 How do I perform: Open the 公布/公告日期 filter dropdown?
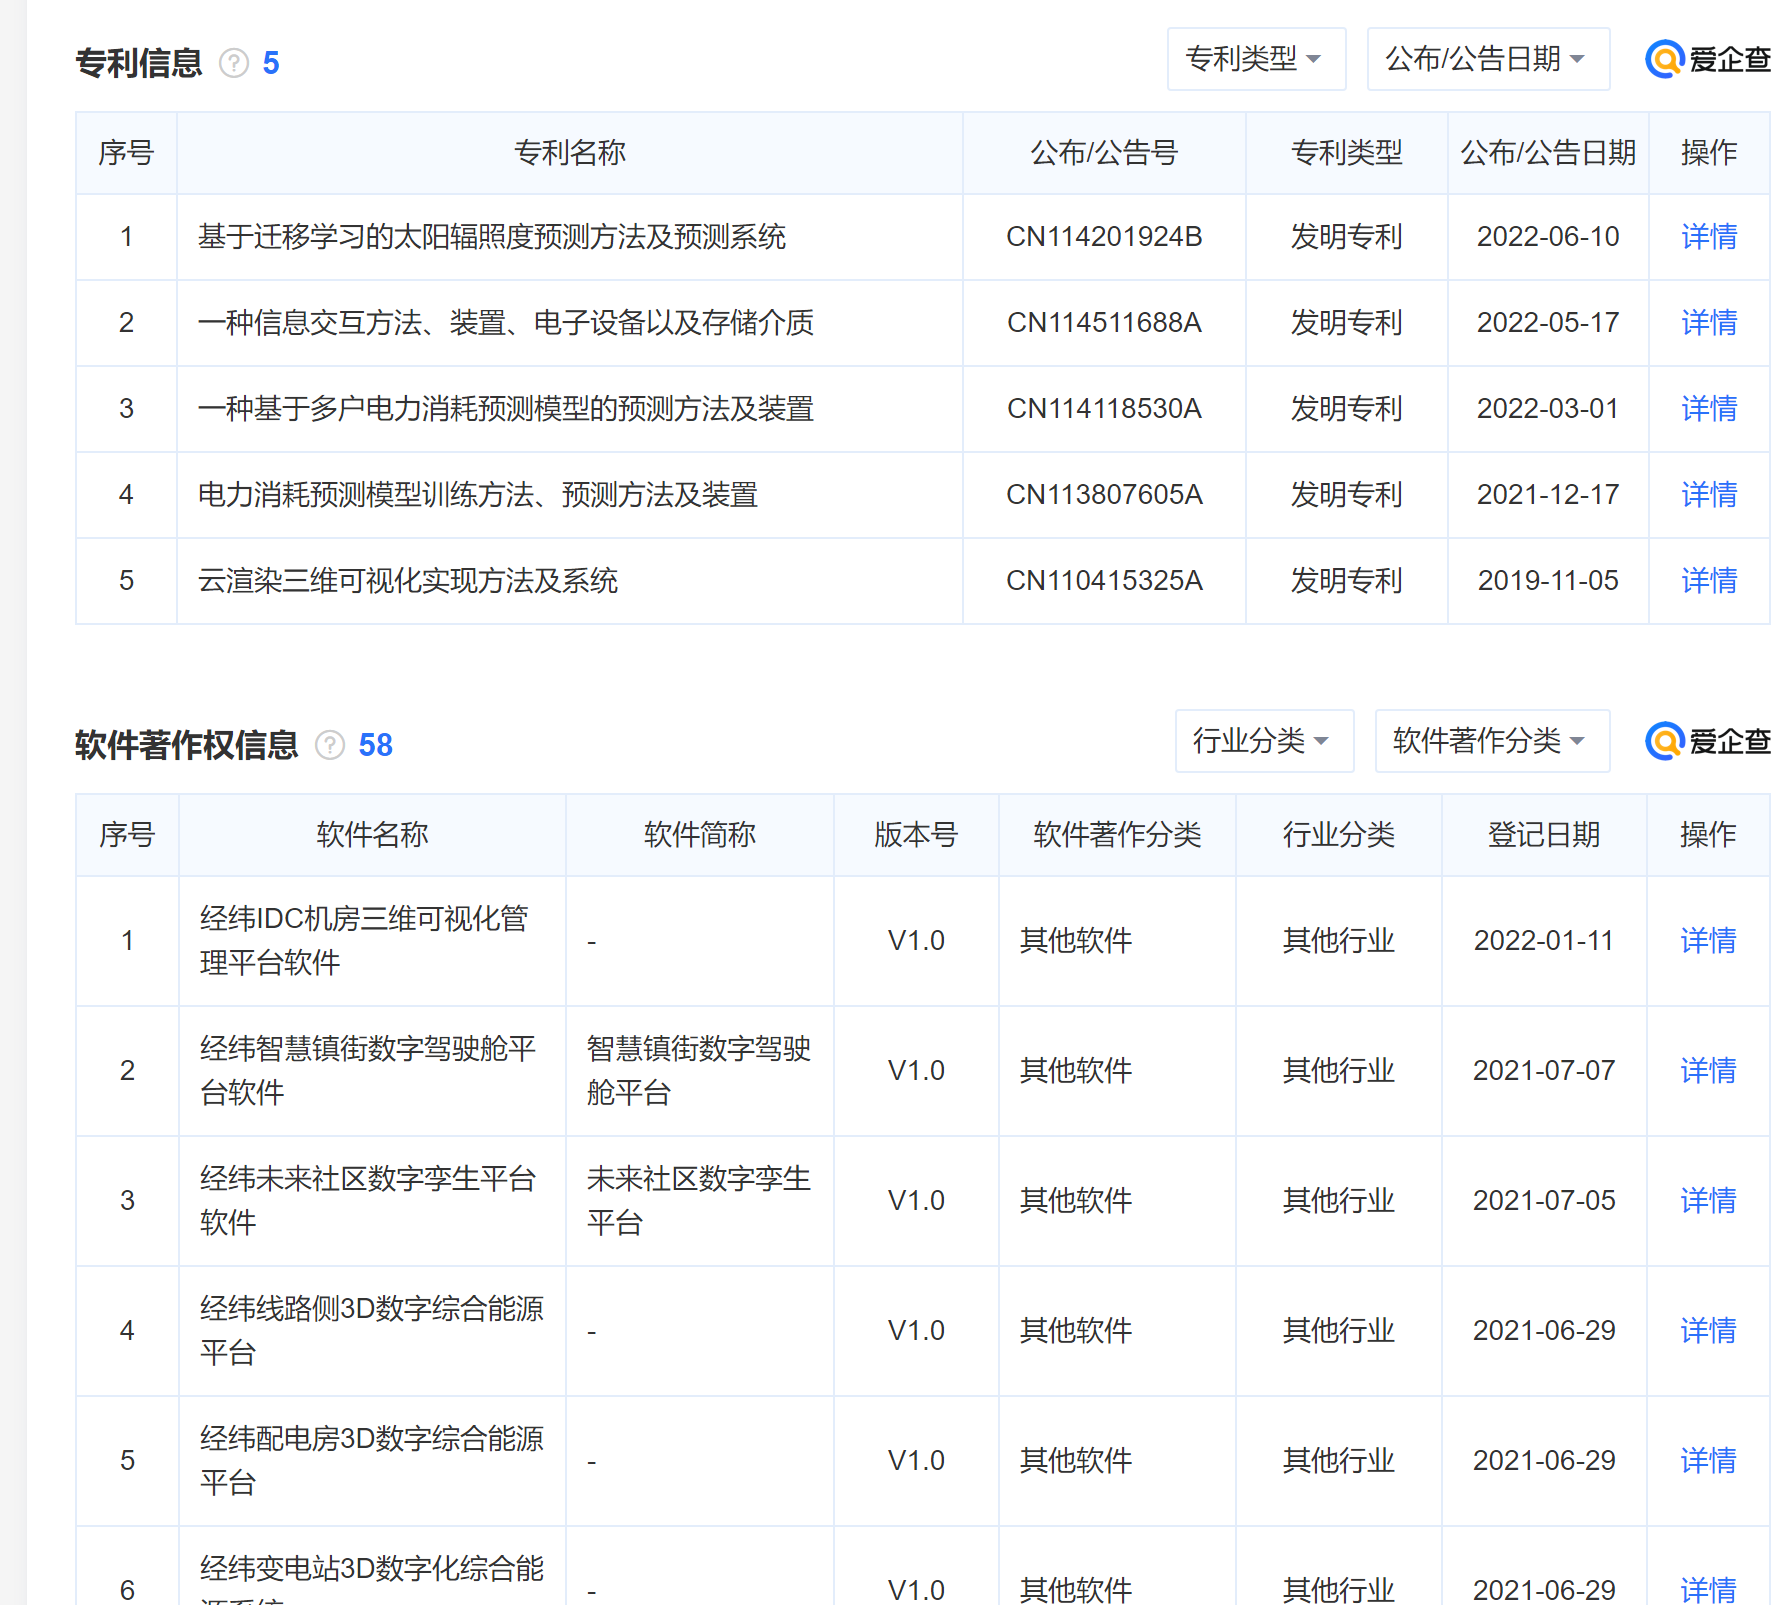1488,59
